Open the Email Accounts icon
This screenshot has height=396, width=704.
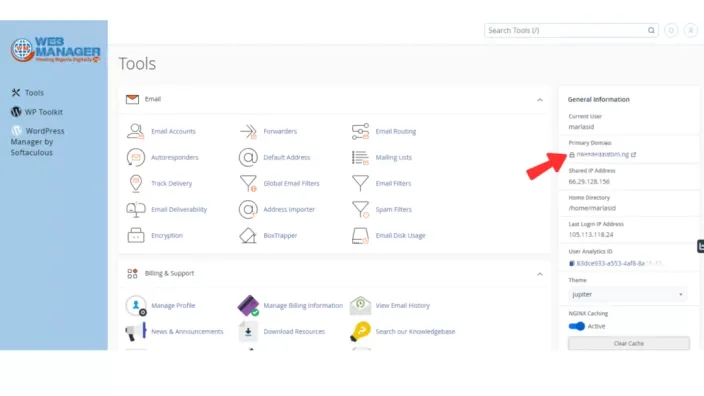(136, 131)
